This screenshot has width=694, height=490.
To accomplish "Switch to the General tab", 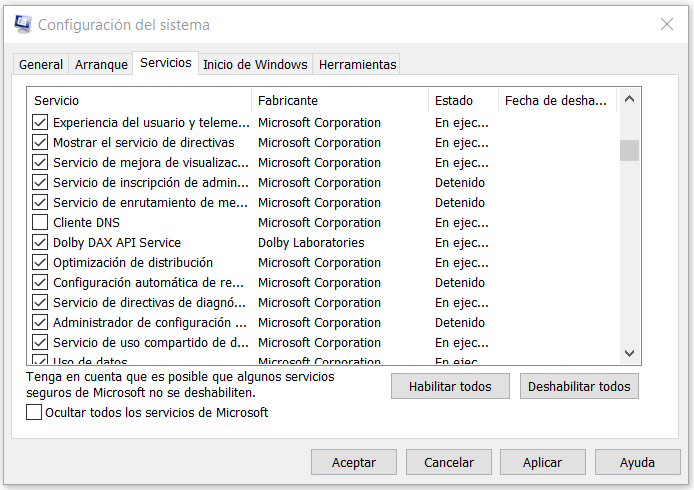I will click(41, 65).
